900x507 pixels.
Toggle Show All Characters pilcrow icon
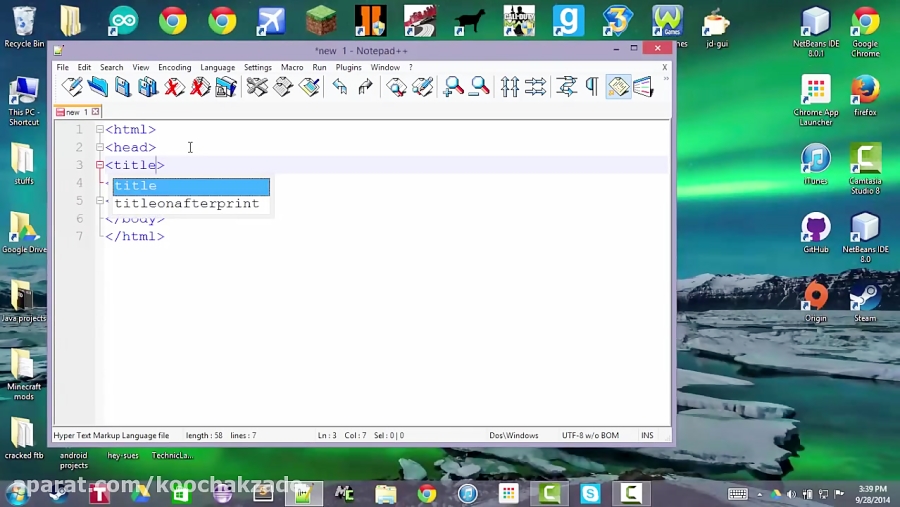[x=591, y=88]
